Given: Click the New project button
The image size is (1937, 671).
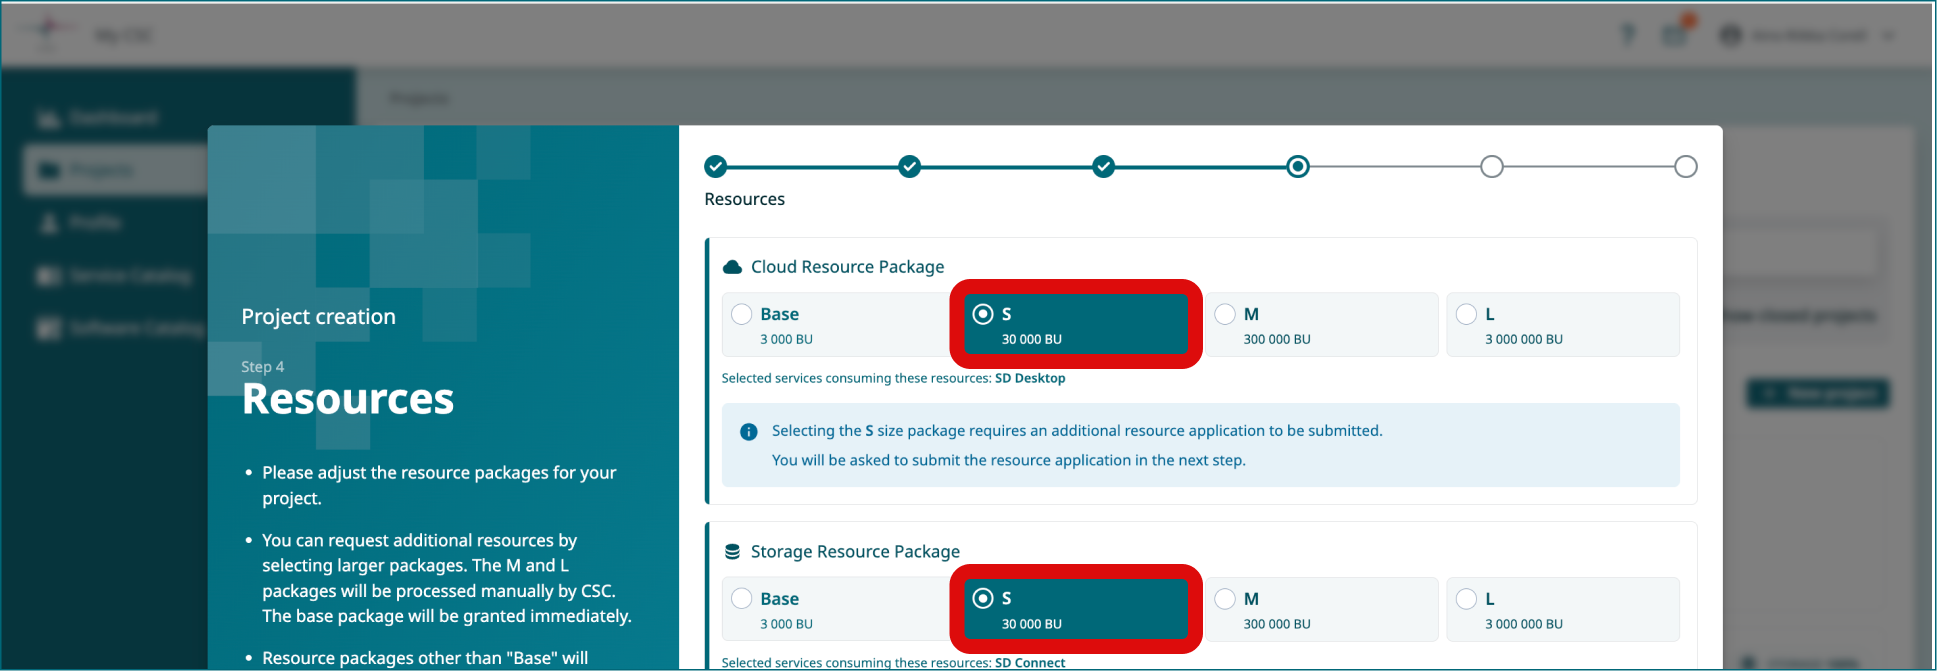Looking at the screenshot, I should [1817, 394].
